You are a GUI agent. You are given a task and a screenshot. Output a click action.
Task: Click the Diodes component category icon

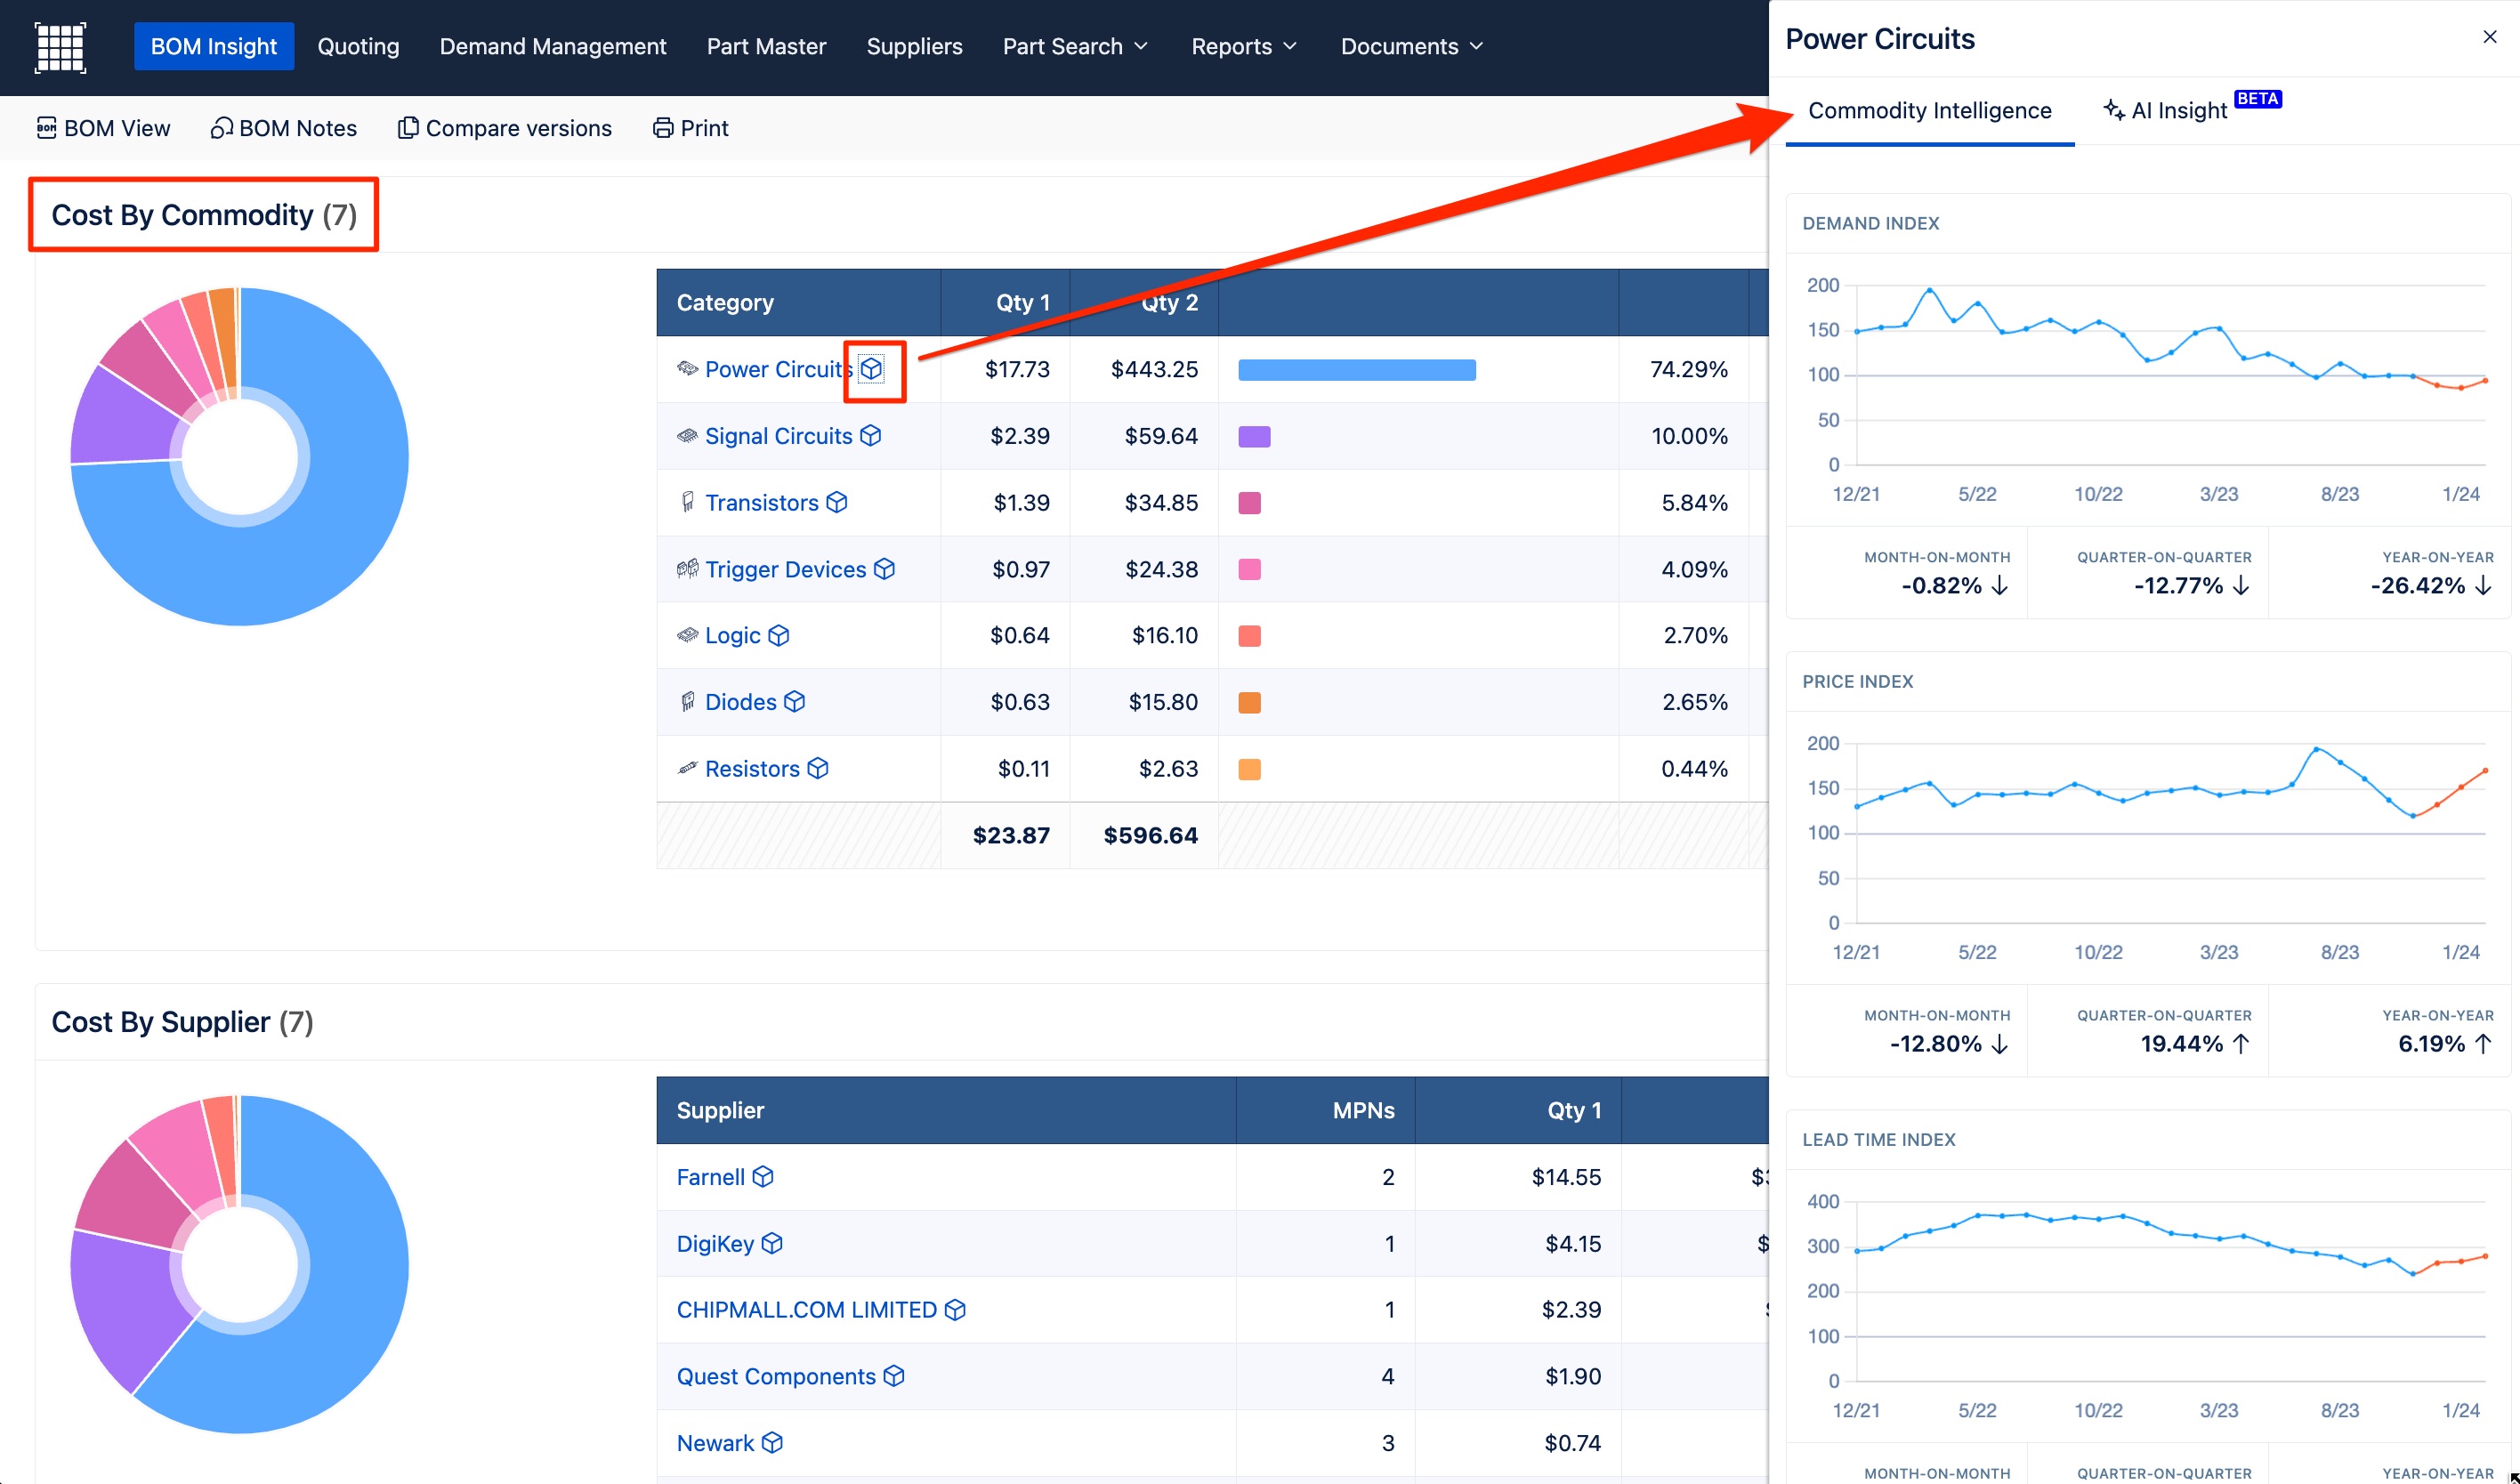[687, 702]
